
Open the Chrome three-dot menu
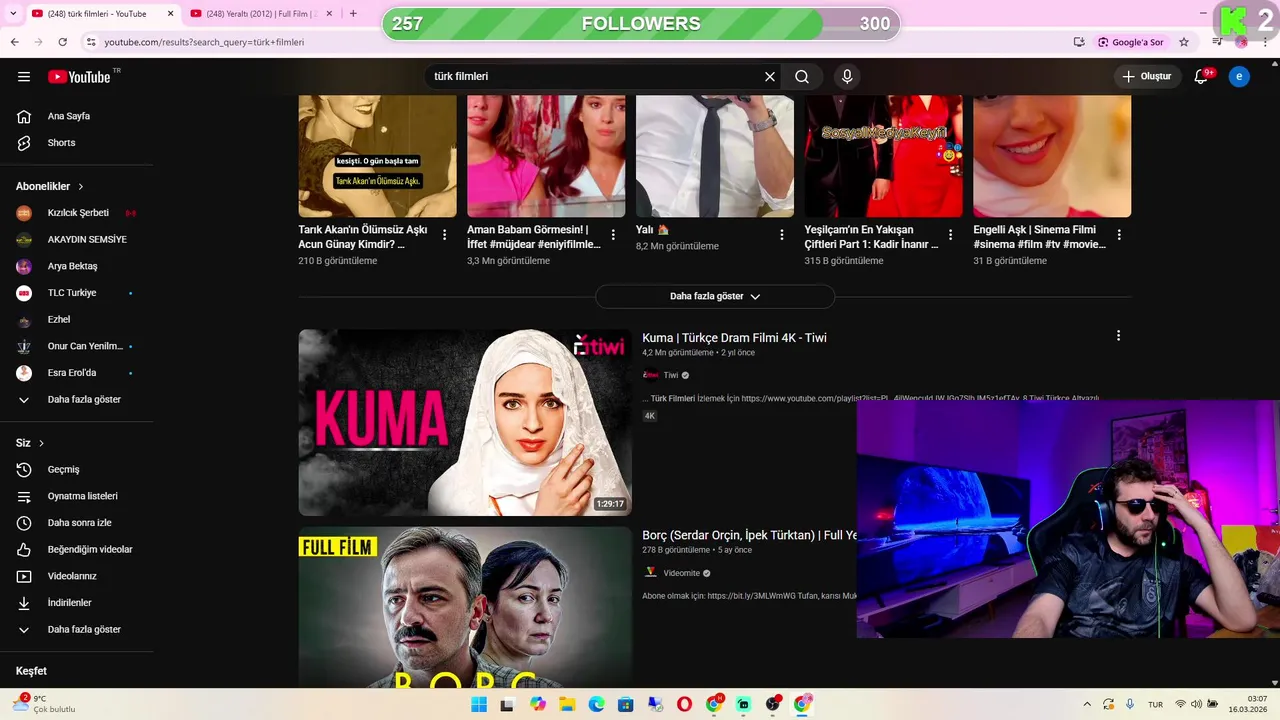click(x=1265, y=42)
